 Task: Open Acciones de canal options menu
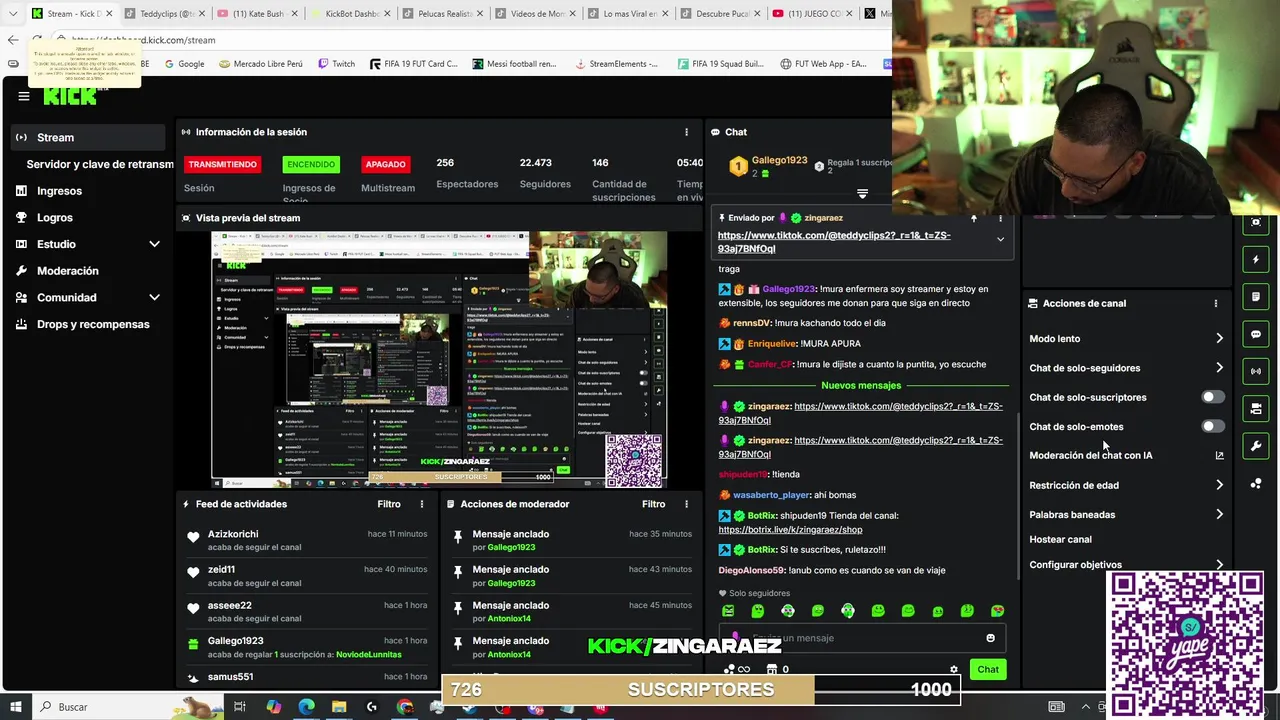tap(1216, 303)
